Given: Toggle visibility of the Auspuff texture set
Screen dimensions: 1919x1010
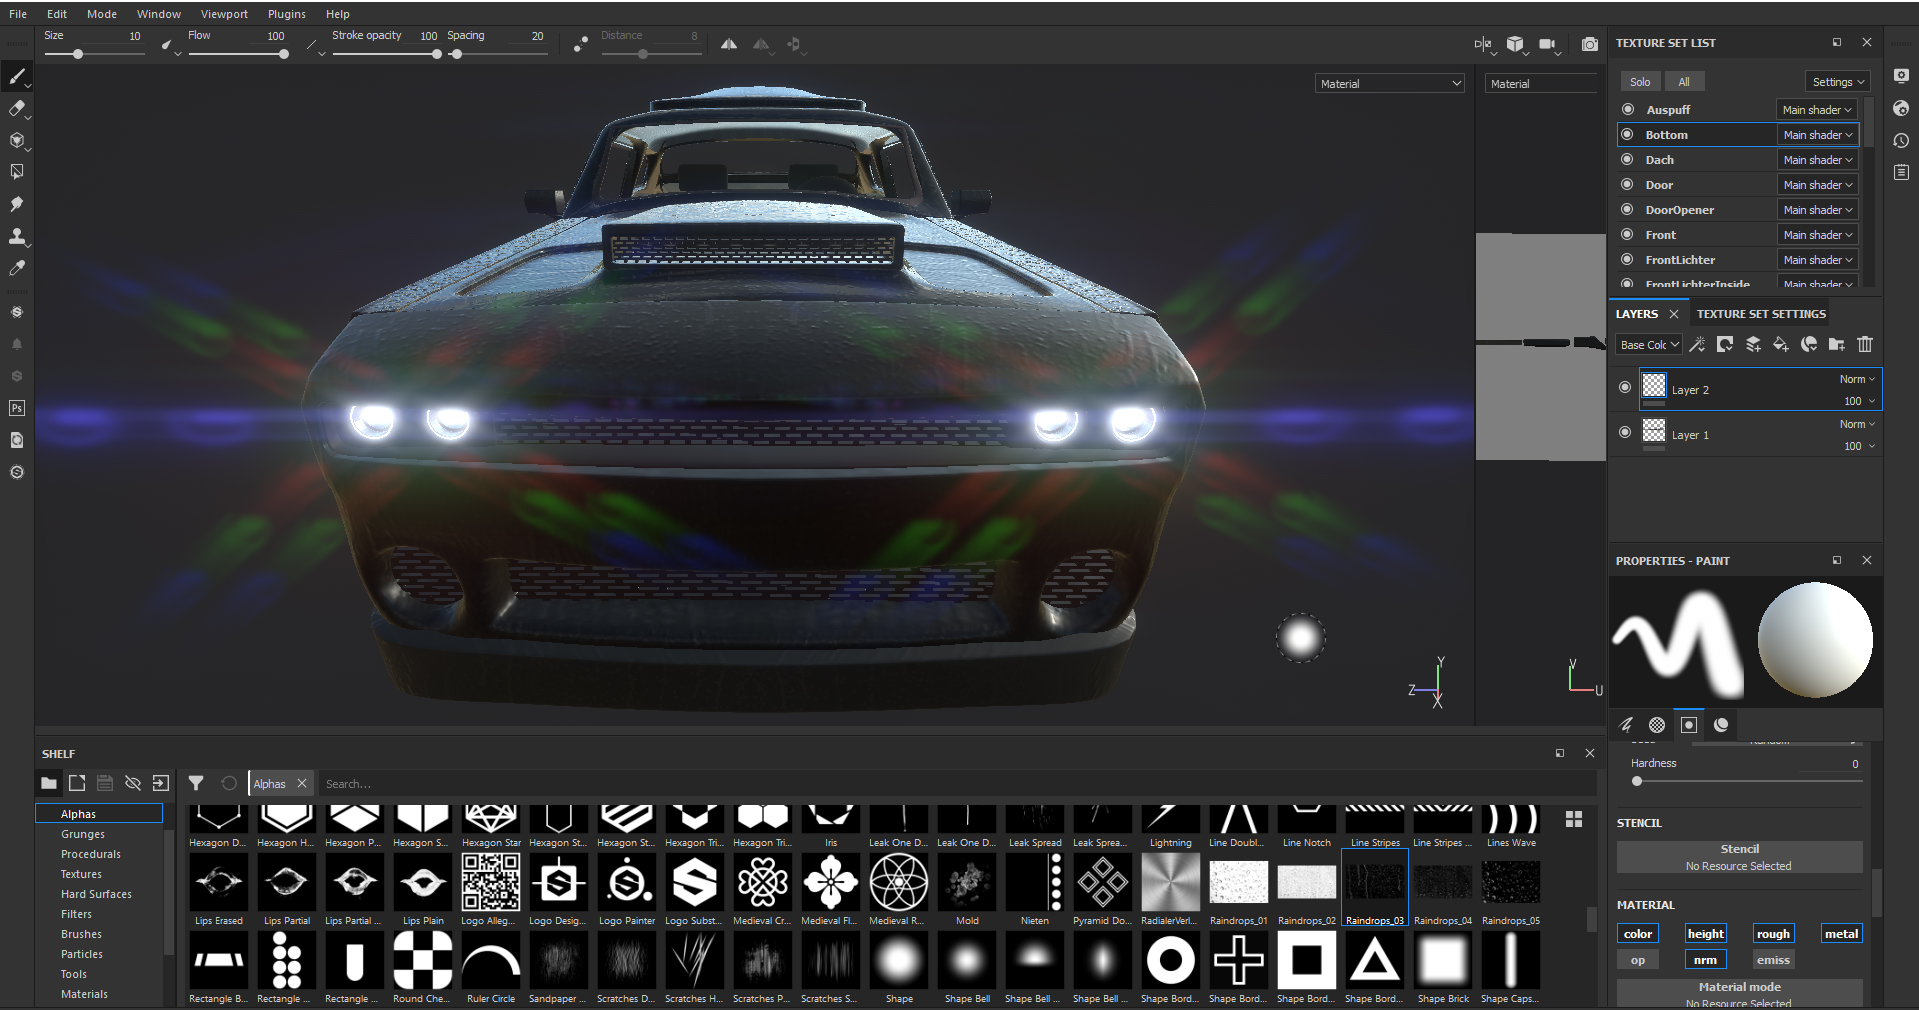Looking at the screenshot, I should tap(1628, 110).
